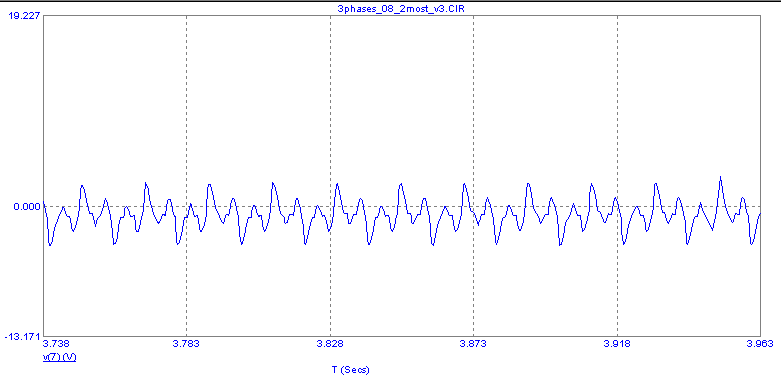
Task: Click the first waveform trough just after 3.738
Action: pyautogui.click(x=50, y=245)
